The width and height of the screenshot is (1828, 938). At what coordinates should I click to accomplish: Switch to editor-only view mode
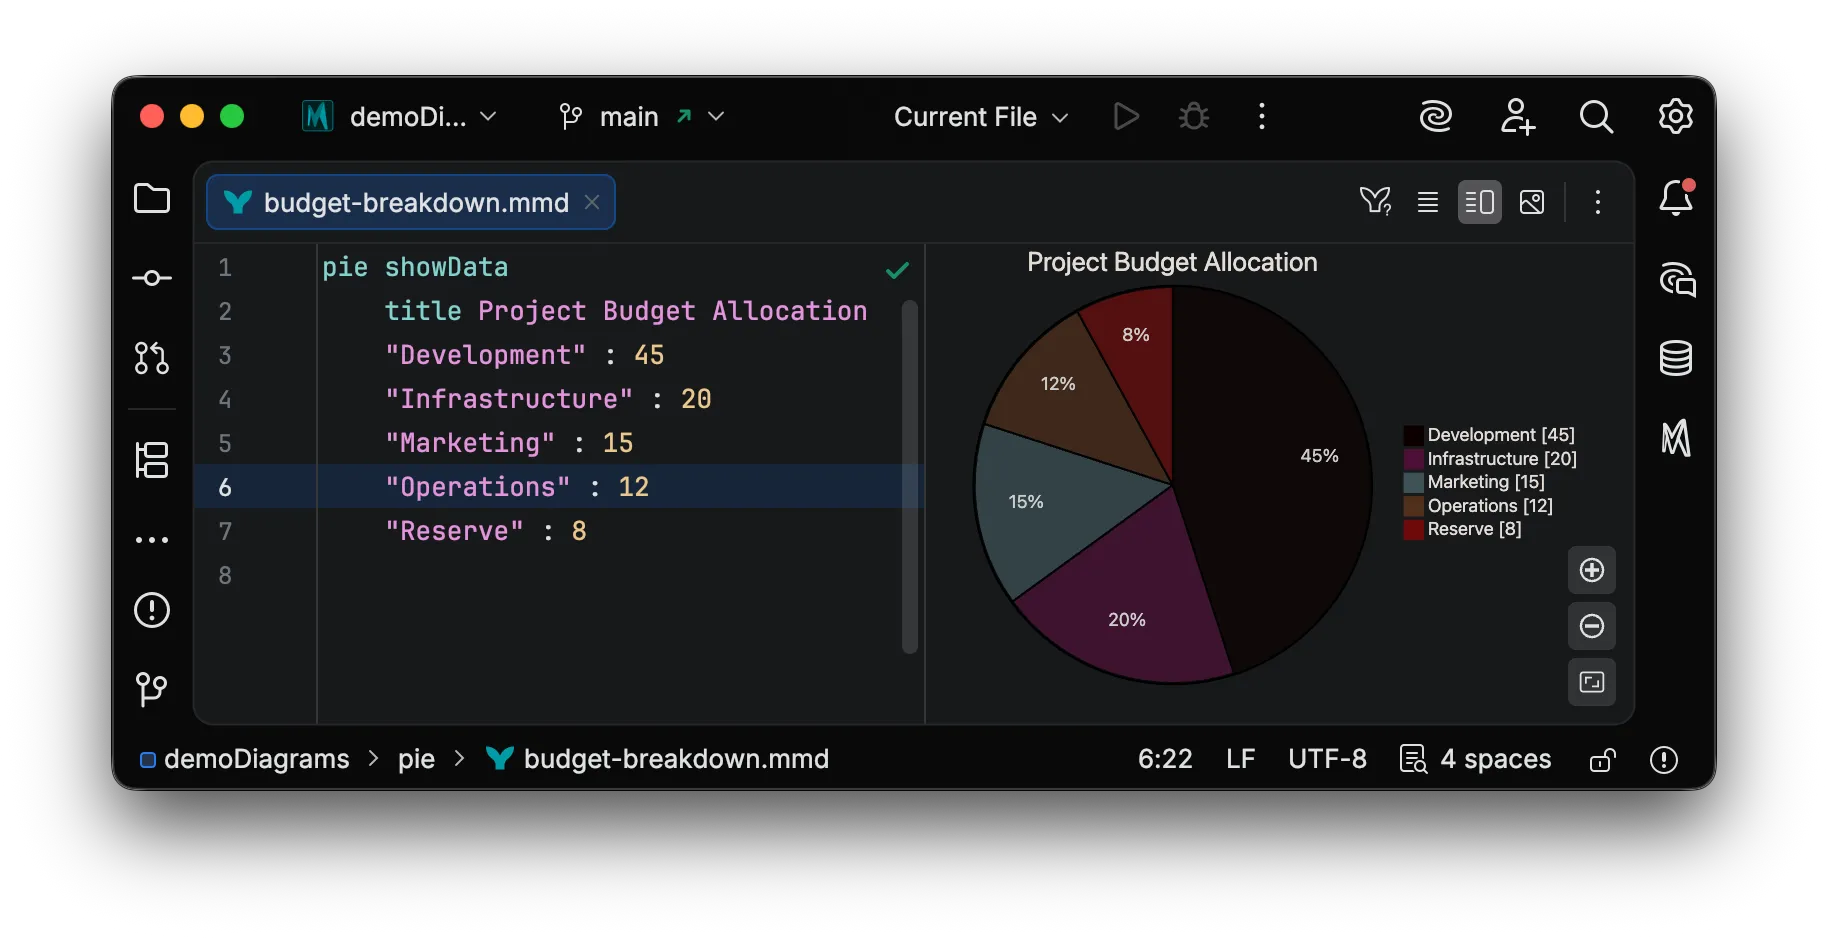1427,202
